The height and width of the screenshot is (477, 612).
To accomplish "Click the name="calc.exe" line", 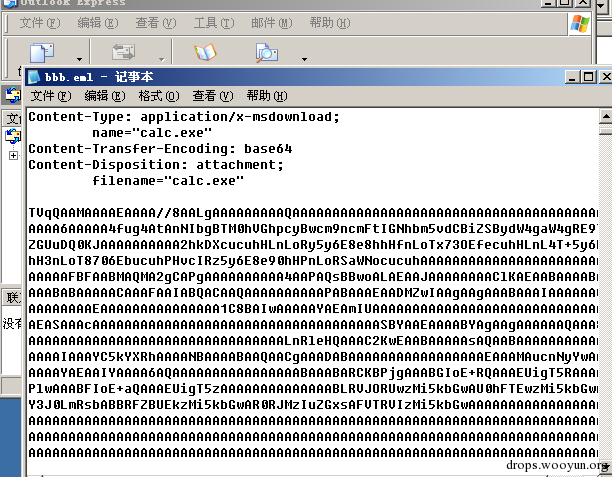I will [152, 133].
